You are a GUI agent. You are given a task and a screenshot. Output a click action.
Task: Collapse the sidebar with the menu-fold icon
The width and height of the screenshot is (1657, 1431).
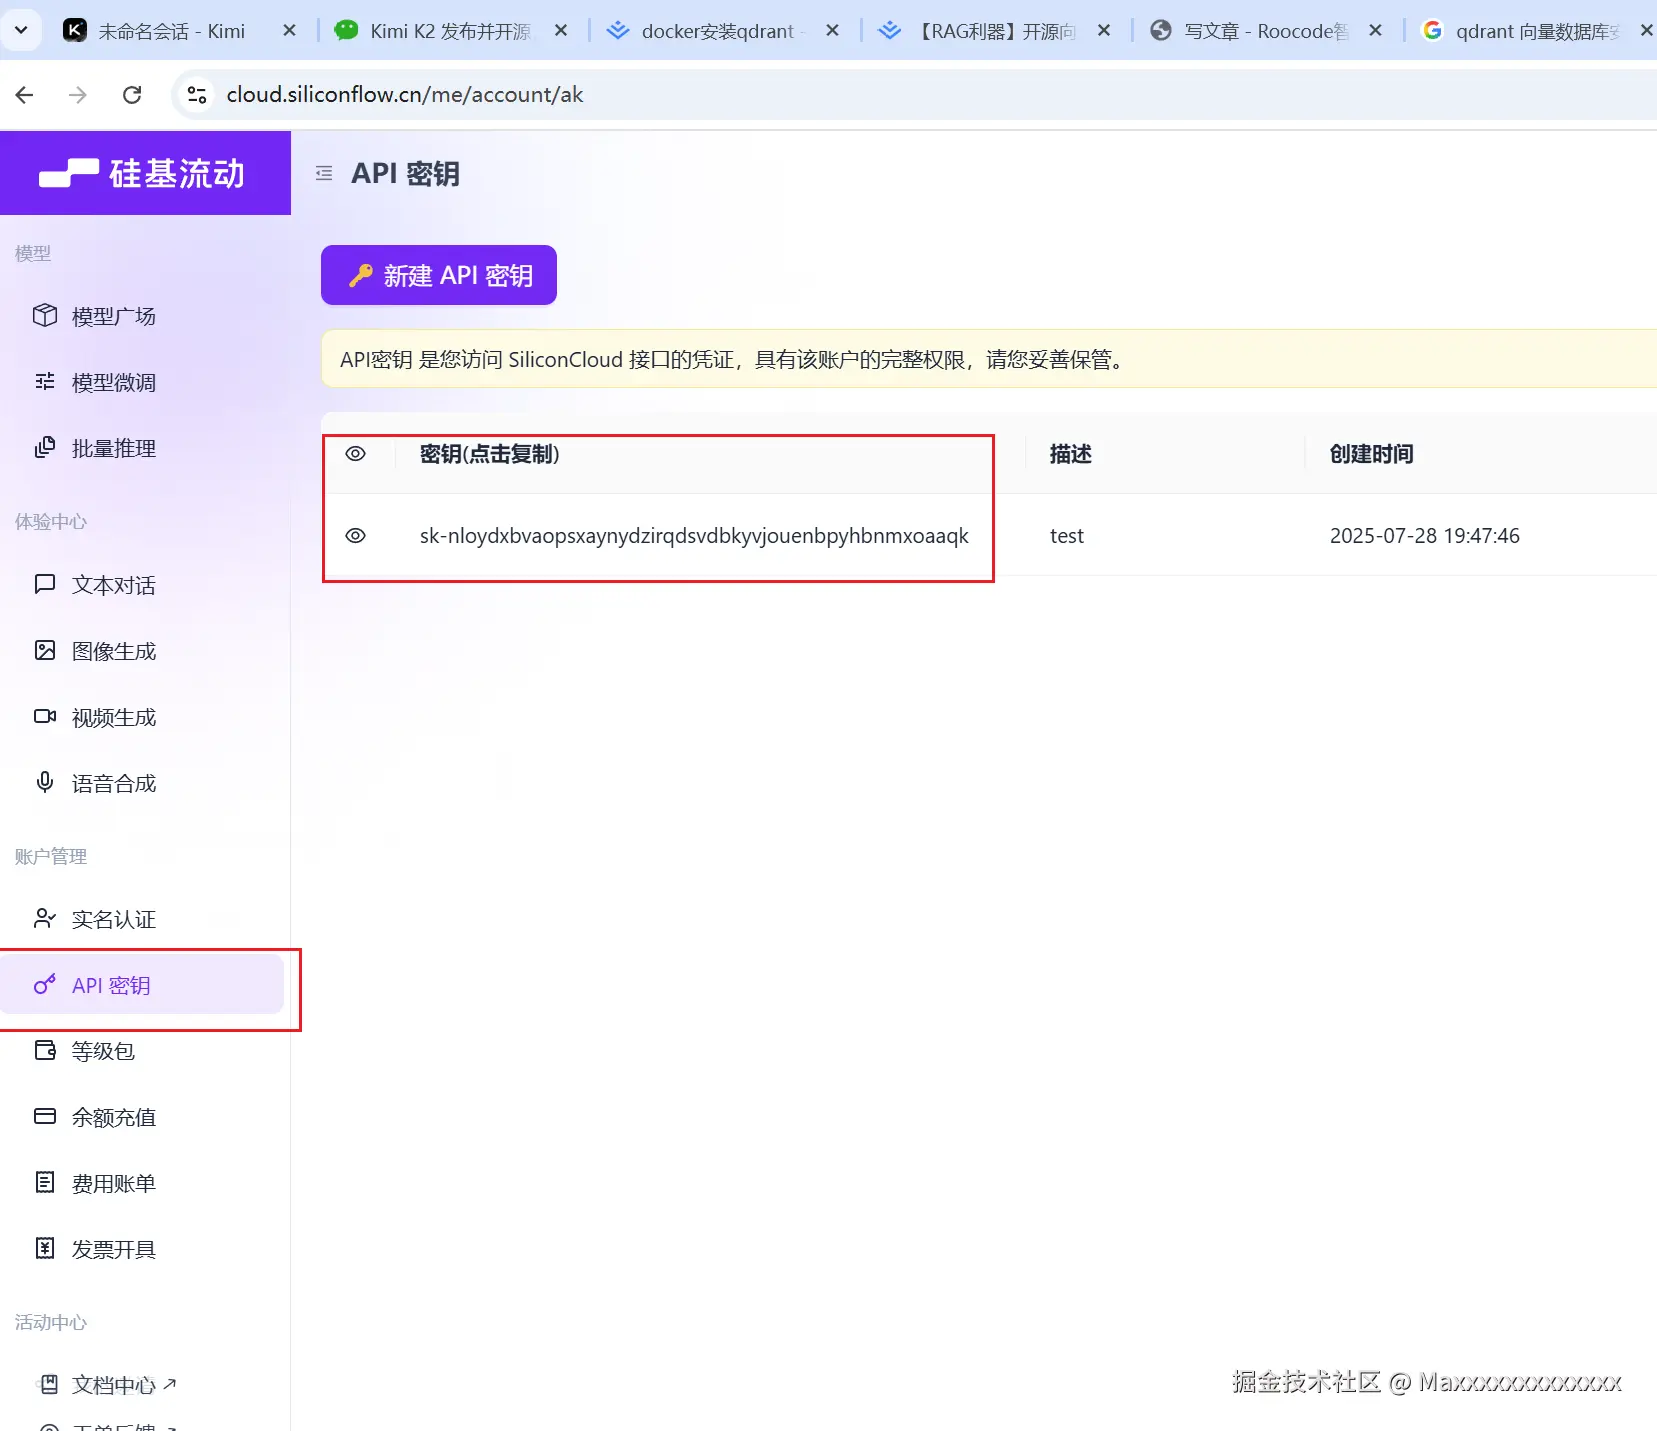click(324, 174)
